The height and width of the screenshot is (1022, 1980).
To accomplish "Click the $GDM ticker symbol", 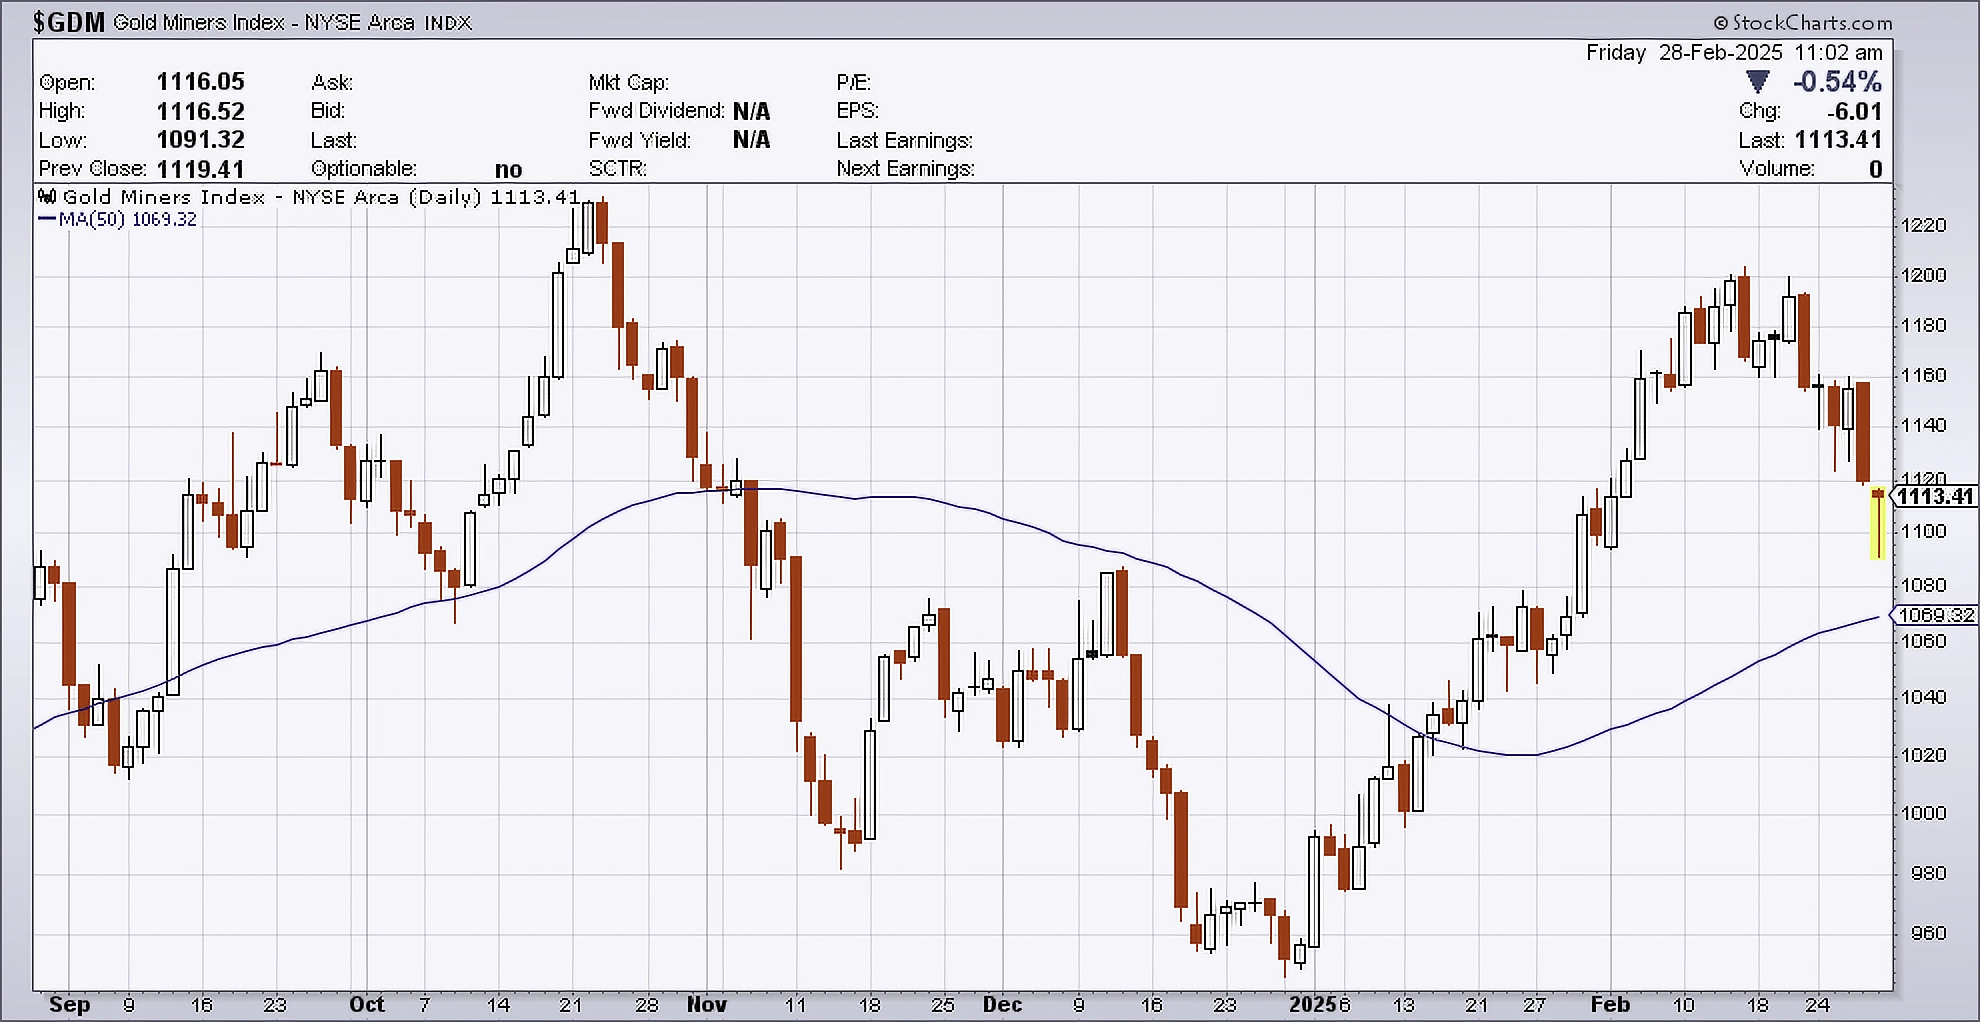I will pos(69,22).
